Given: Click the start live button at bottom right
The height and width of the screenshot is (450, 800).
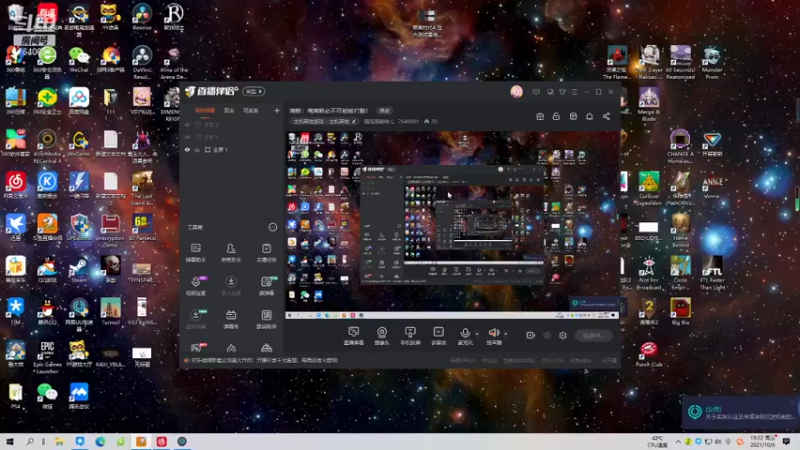Looking at the screenshot, I should tap(593, 335).
